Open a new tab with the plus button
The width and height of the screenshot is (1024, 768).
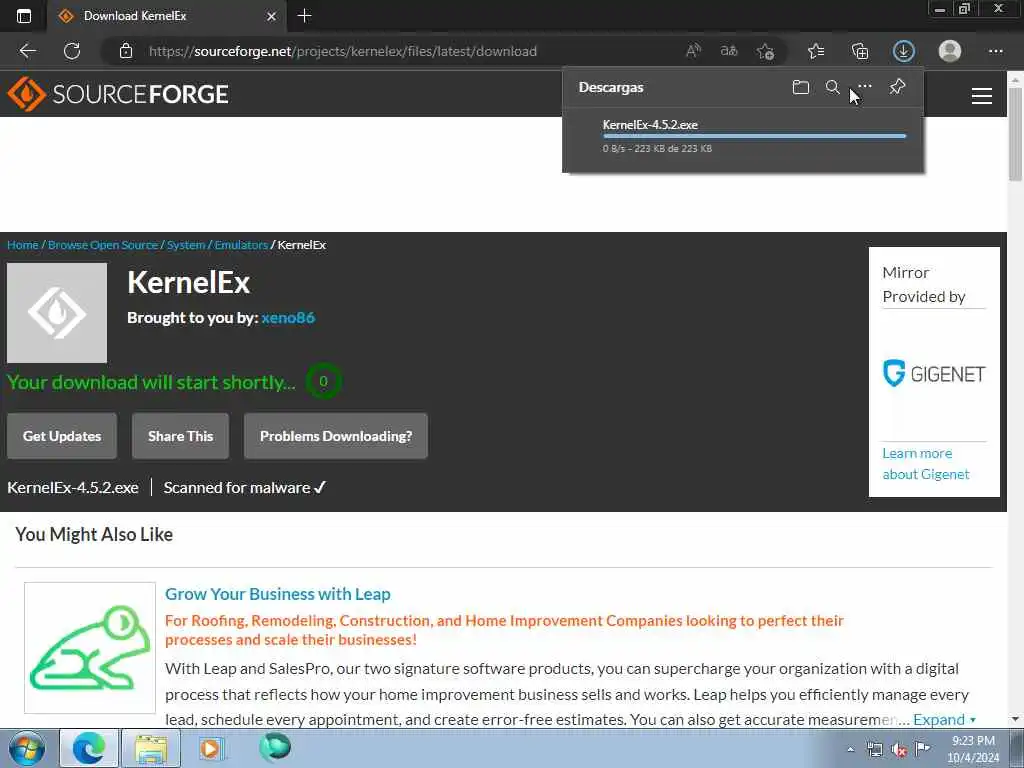304,16
